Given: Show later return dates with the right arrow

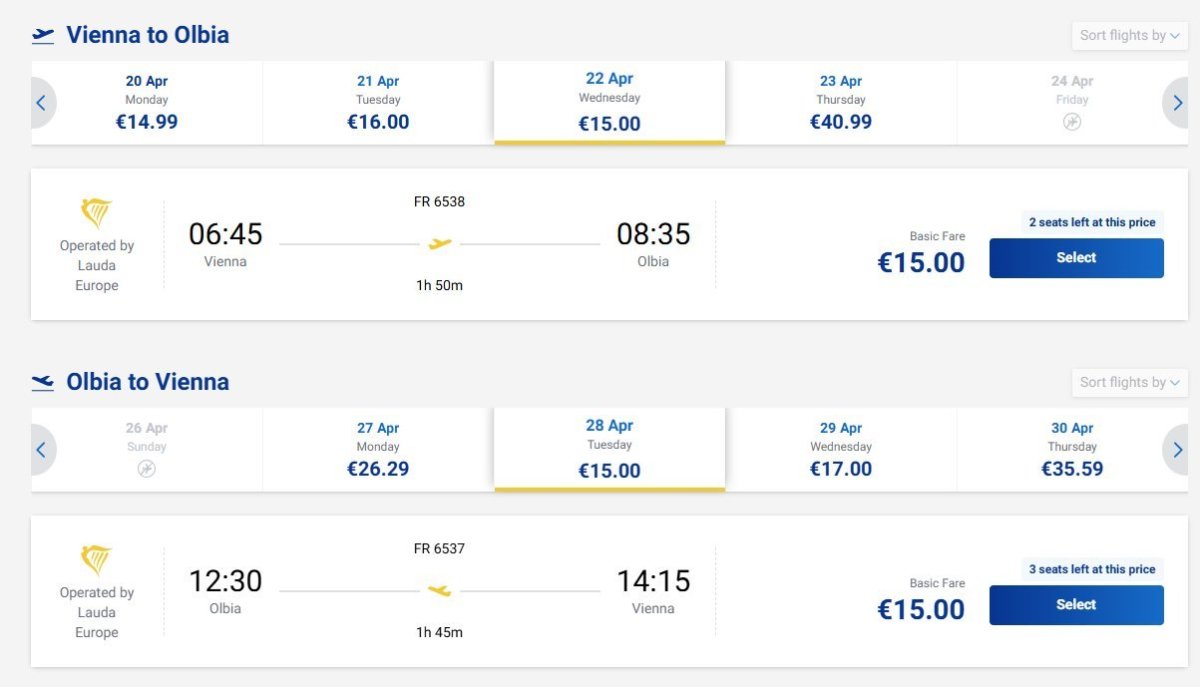Looking at the screenshot, I should click(1177, 449).
